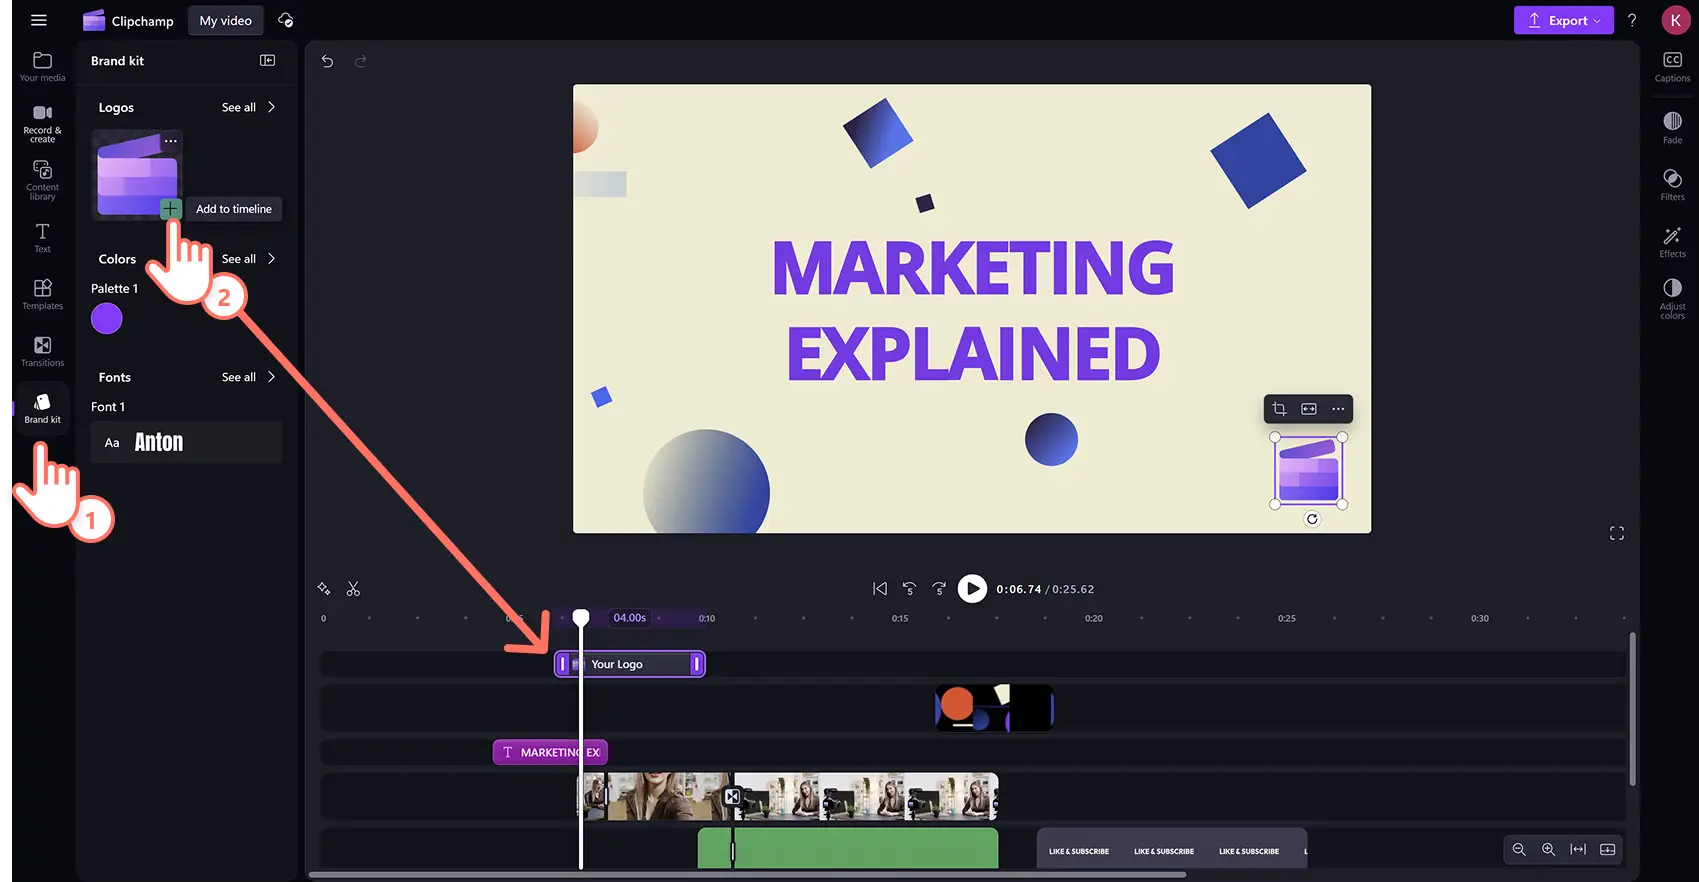Click the 0:15 timeline ruler mark
The width and height of the screenshot is (1699, 882).
pos(900,618)
